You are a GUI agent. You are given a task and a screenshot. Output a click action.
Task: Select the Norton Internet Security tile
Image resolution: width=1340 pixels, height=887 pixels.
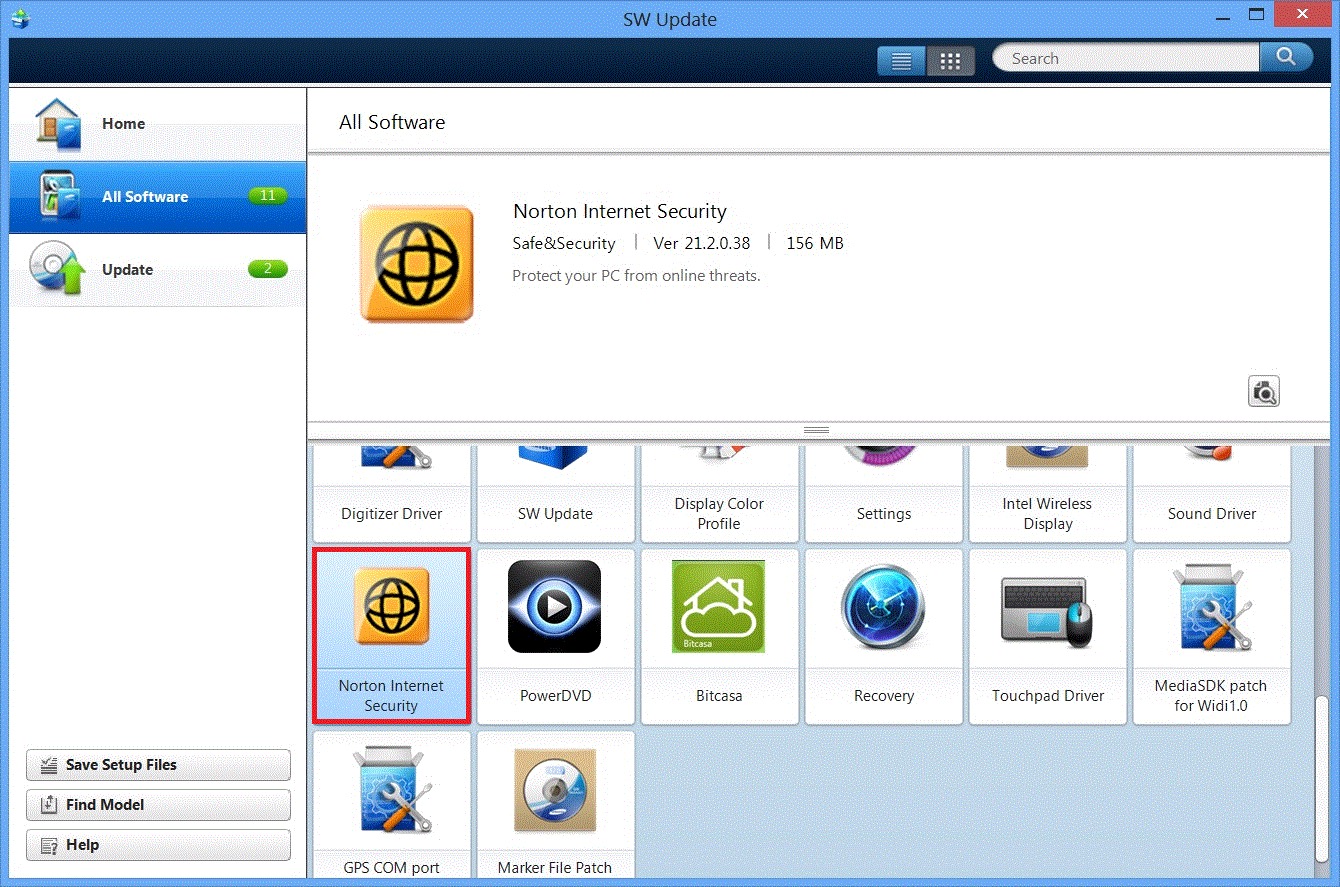pos(392,636)
